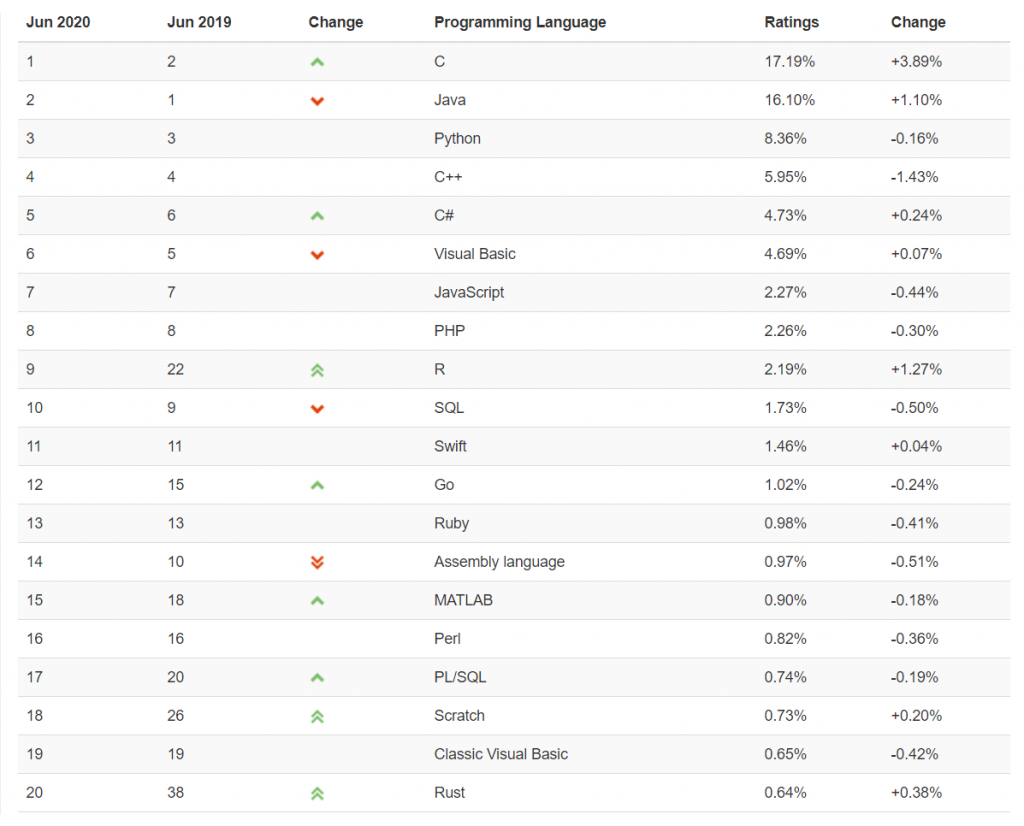Click the Programming Language column header
Screen dimensions: 1024x826
(x=520, y=22)
